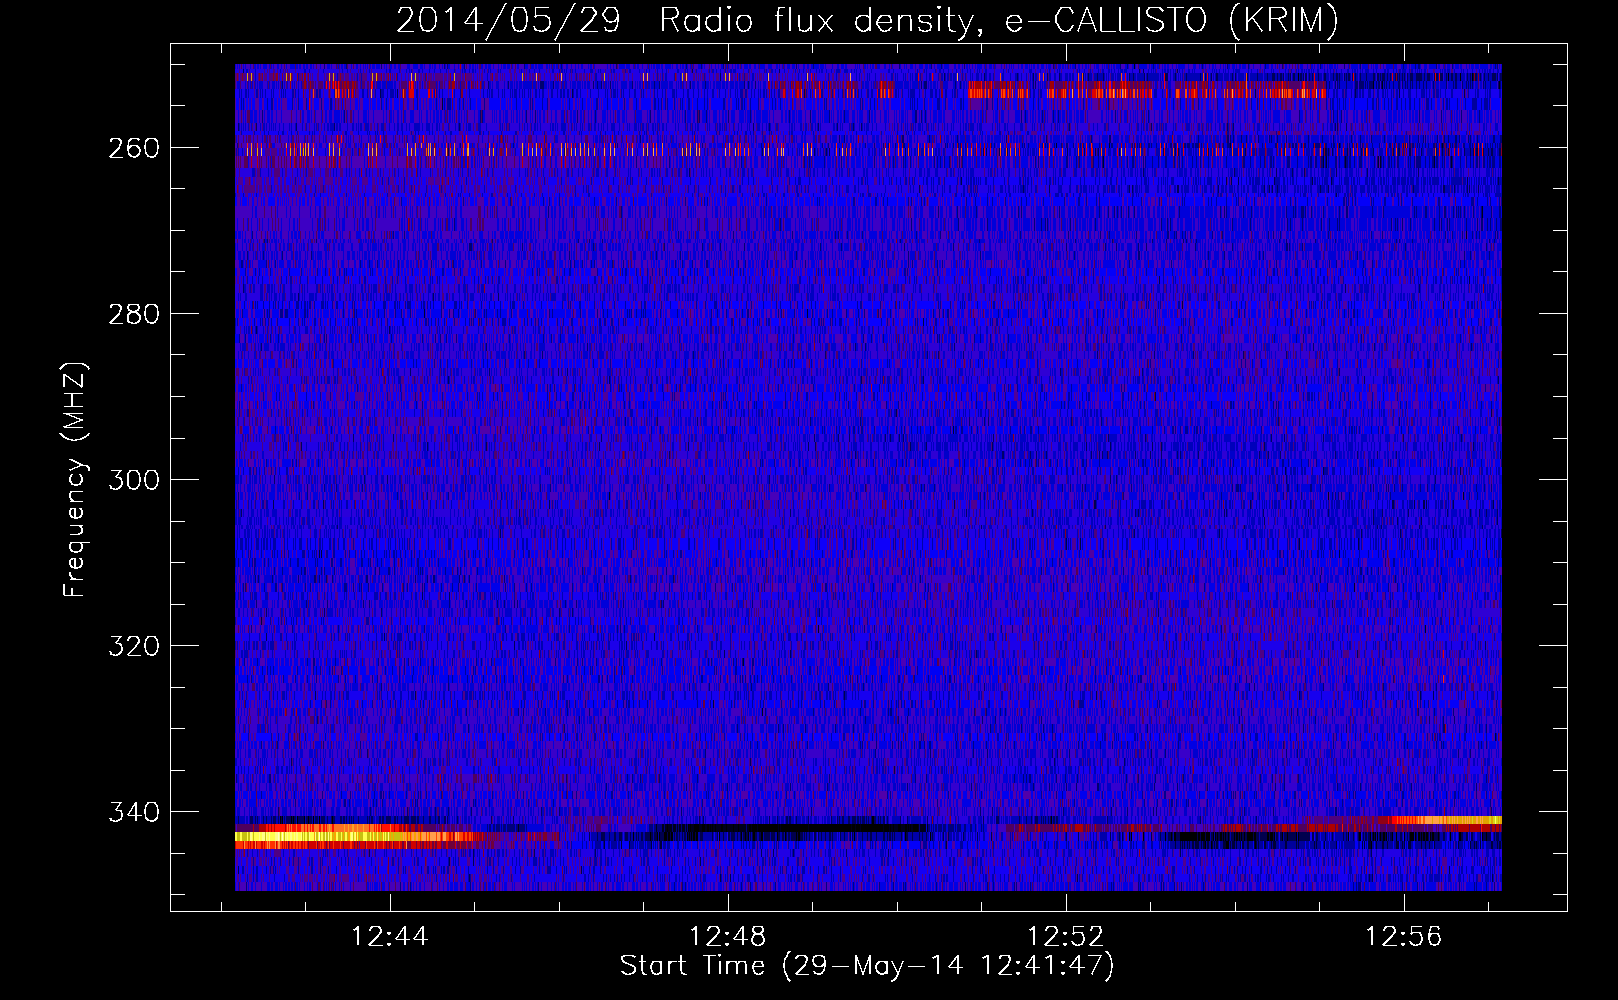This screenshot has width=1618, height=1000.
Task: Click the 'Start Time (29-May-14 12:41:47)' label
Action: (x=867, y=966)
